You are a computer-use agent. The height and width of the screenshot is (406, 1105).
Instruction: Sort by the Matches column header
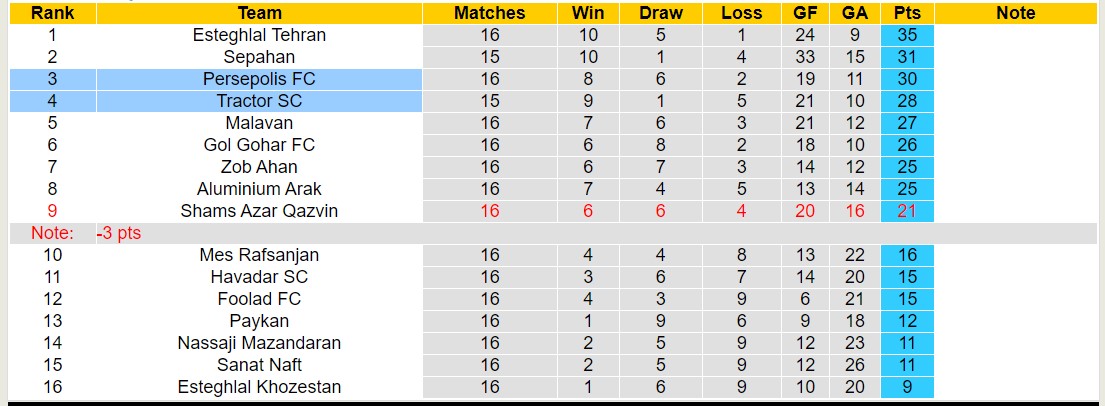[x=489, y=13]
